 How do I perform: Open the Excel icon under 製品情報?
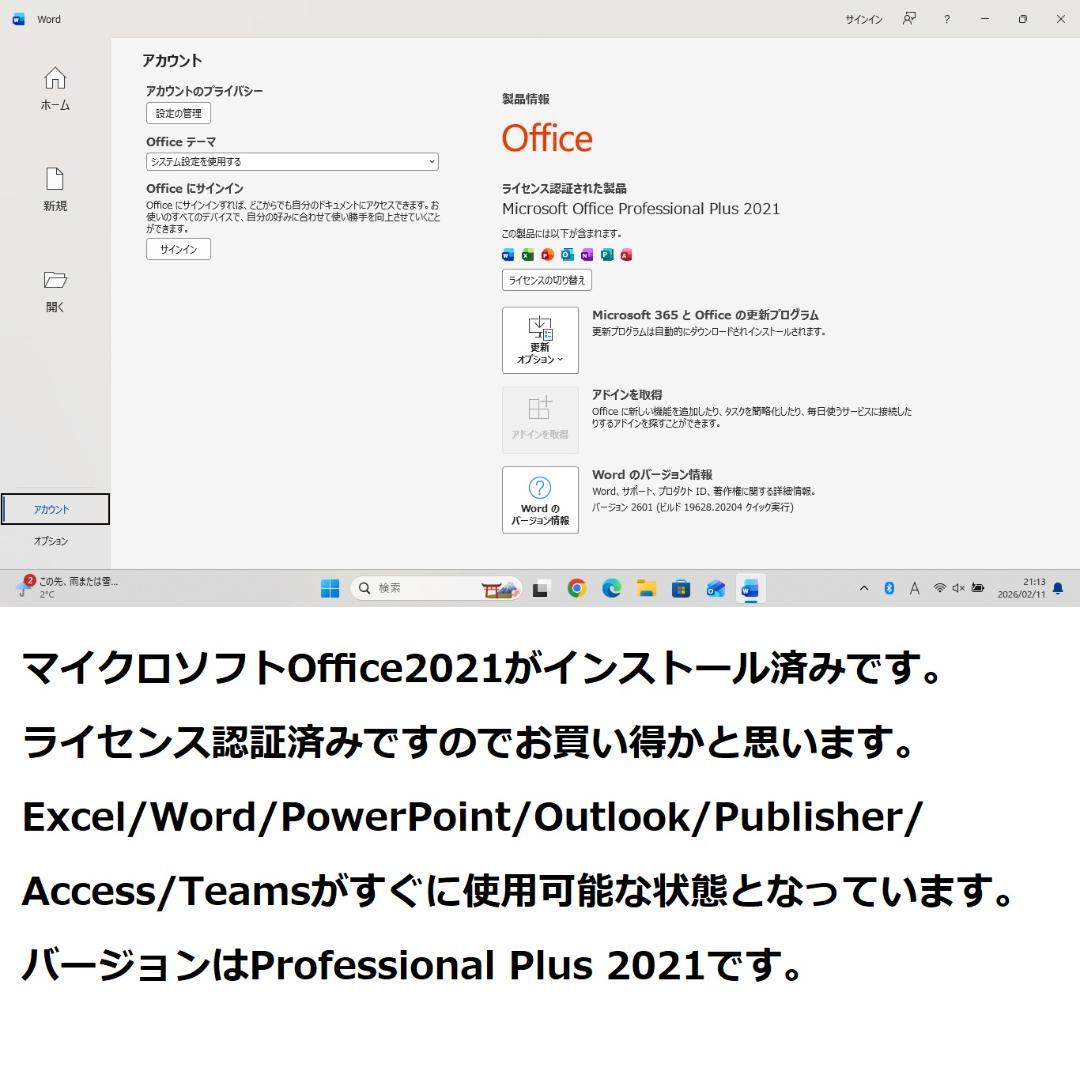click(x=526, y=255)
